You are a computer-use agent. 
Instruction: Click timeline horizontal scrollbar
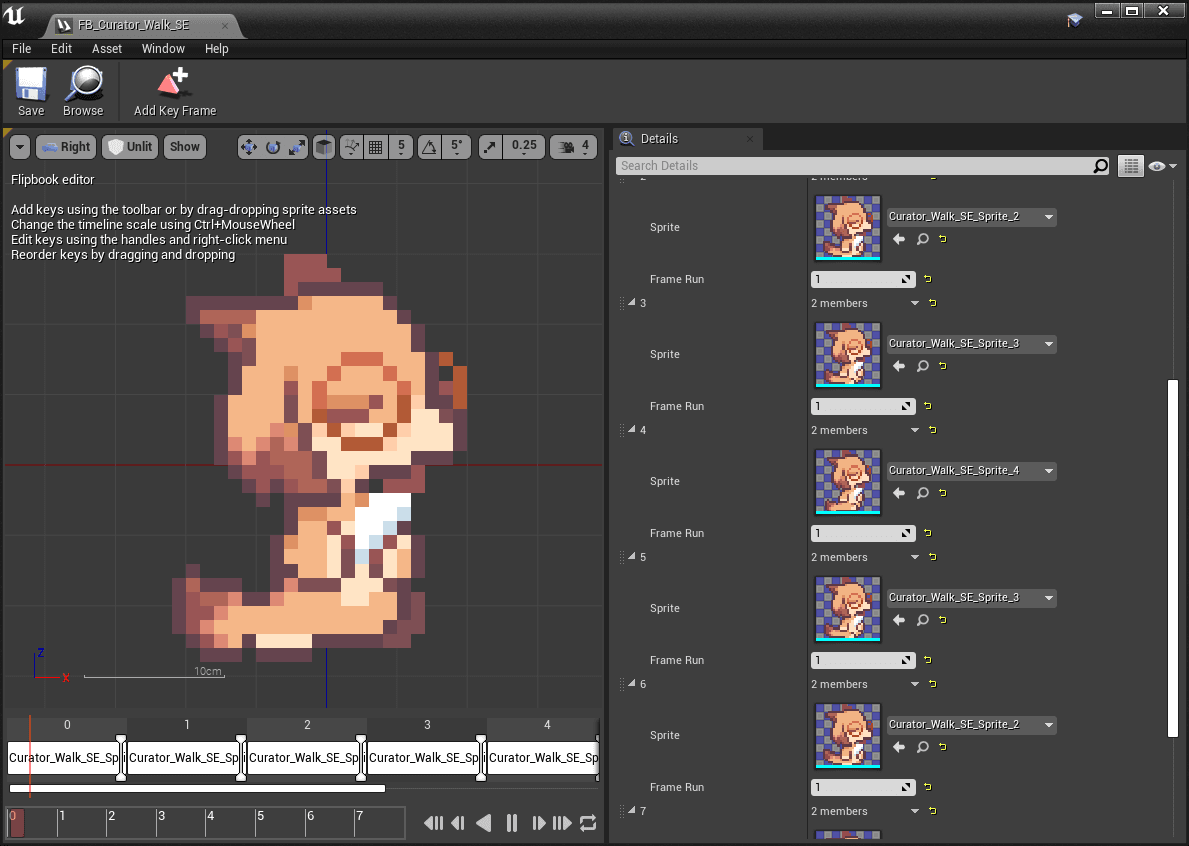(x=197, y=788)
